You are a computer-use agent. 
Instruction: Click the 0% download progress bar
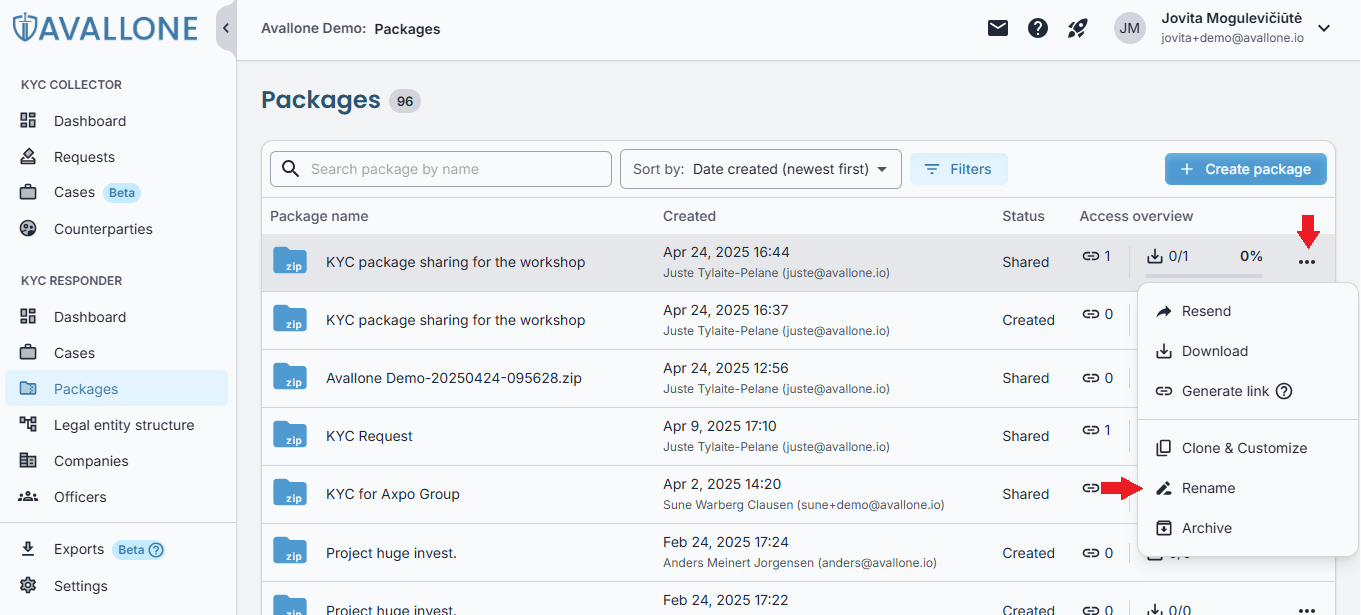pos(1204,276)
